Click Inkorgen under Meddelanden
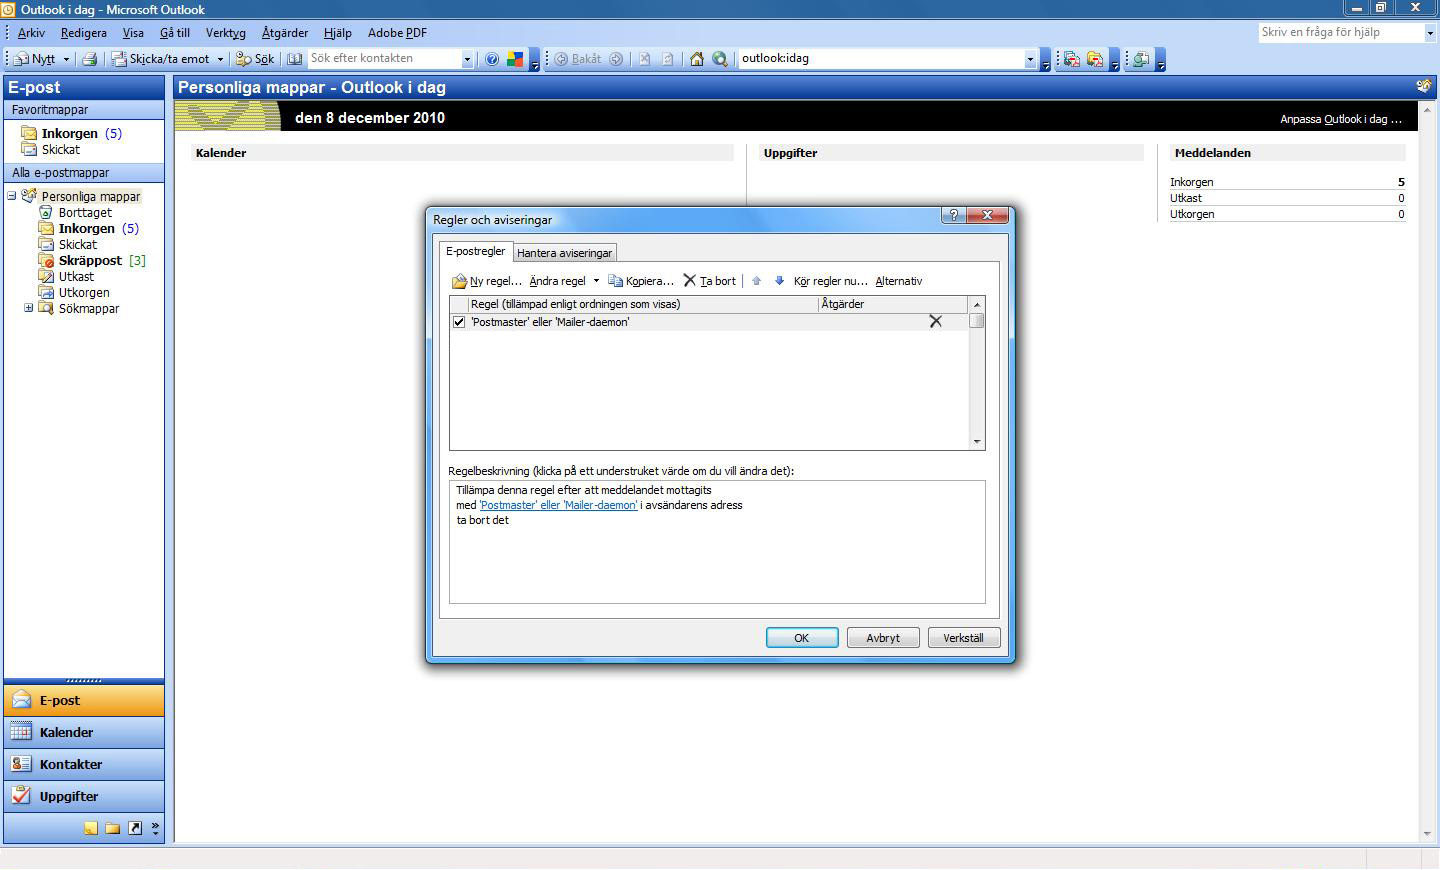The width and height of the screenshot is (1440, 870). tap(1192, 182)
